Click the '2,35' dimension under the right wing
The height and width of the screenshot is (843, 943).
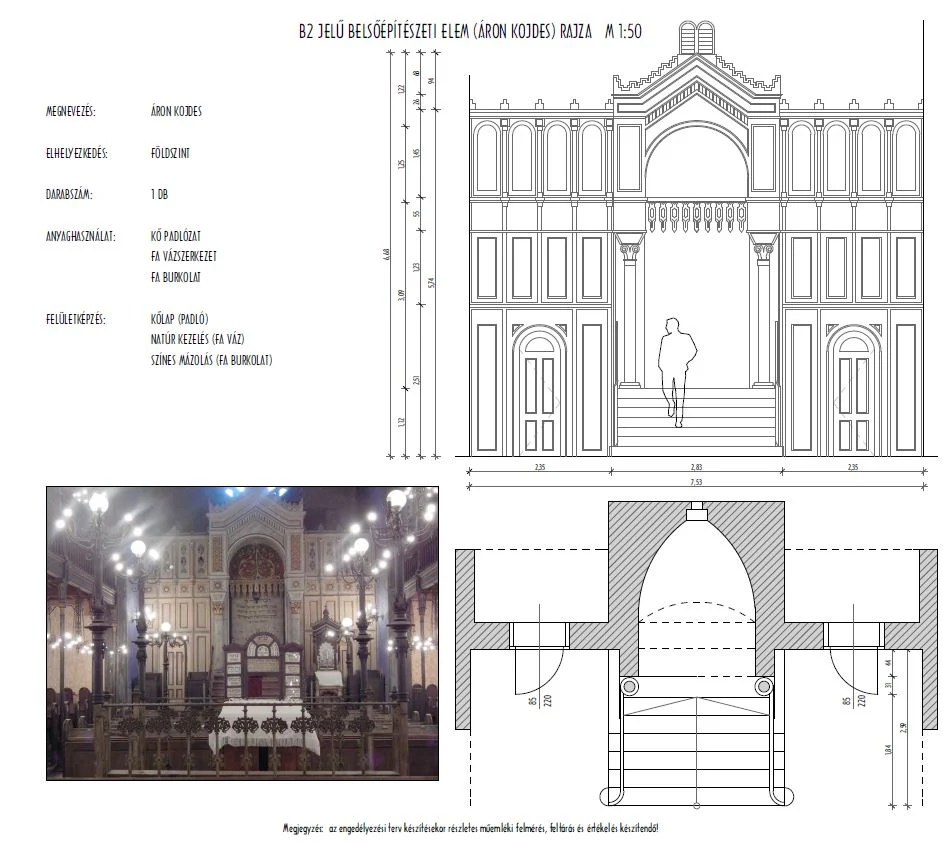pos(853,467)
